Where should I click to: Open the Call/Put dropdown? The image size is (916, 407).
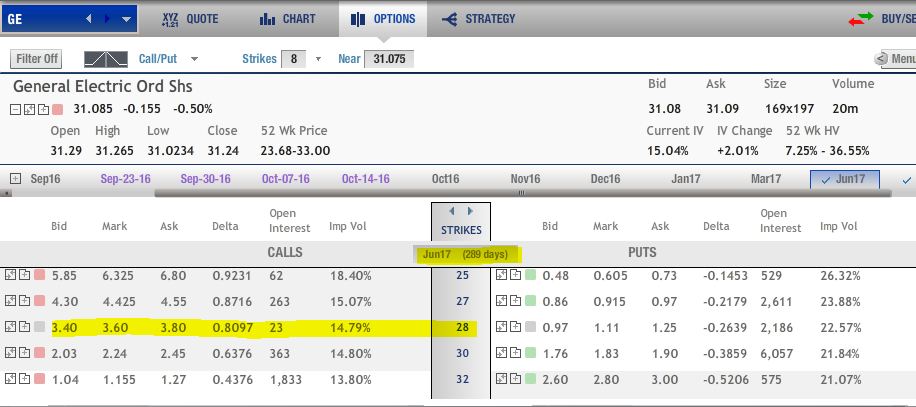(x=193, y=59)
